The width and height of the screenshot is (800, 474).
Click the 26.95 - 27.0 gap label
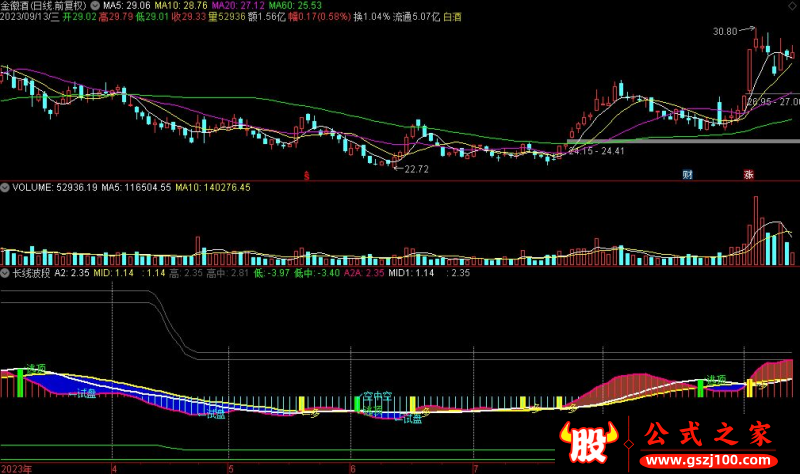773,102
